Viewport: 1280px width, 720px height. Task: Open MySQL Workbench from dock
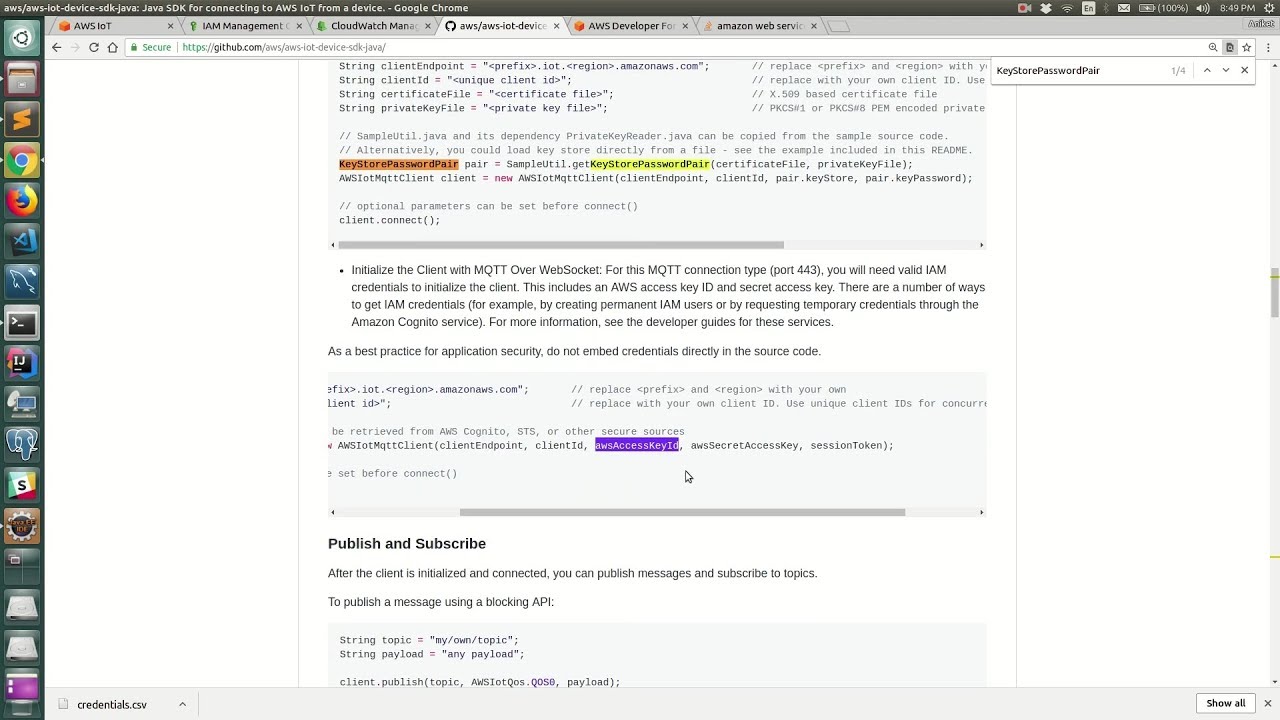[22, 282]
